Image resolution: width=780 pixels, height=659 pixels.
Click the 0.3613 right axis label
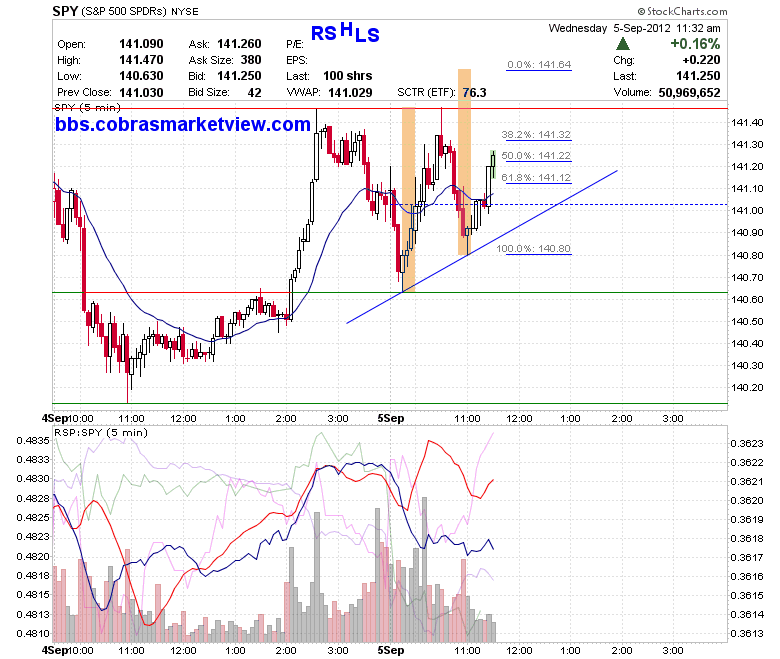tap(747, 633)
